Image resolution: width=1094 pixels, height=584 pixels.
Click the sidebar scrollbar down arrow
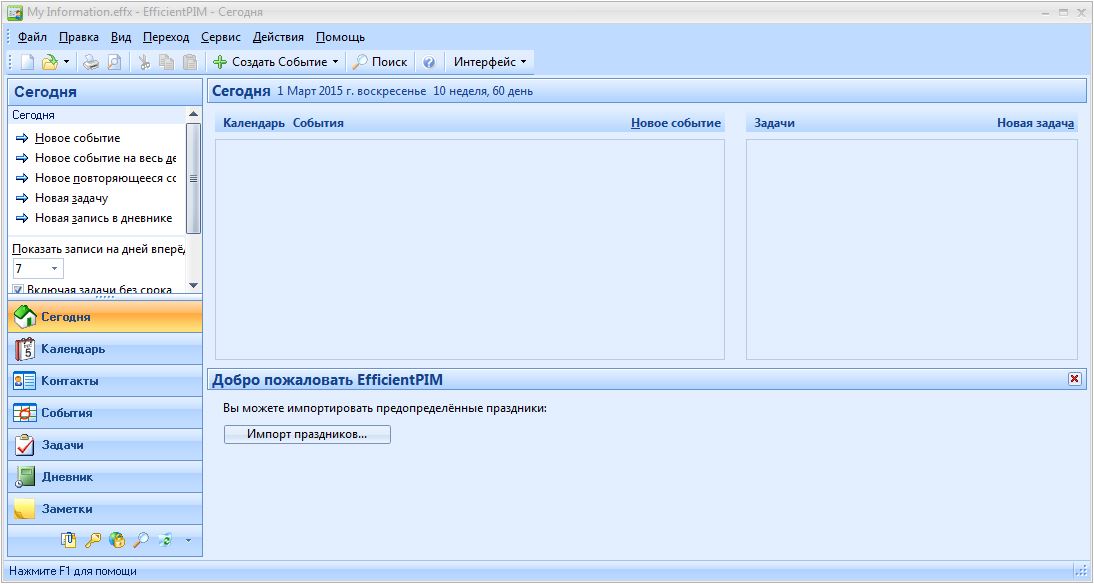point(193,285)
